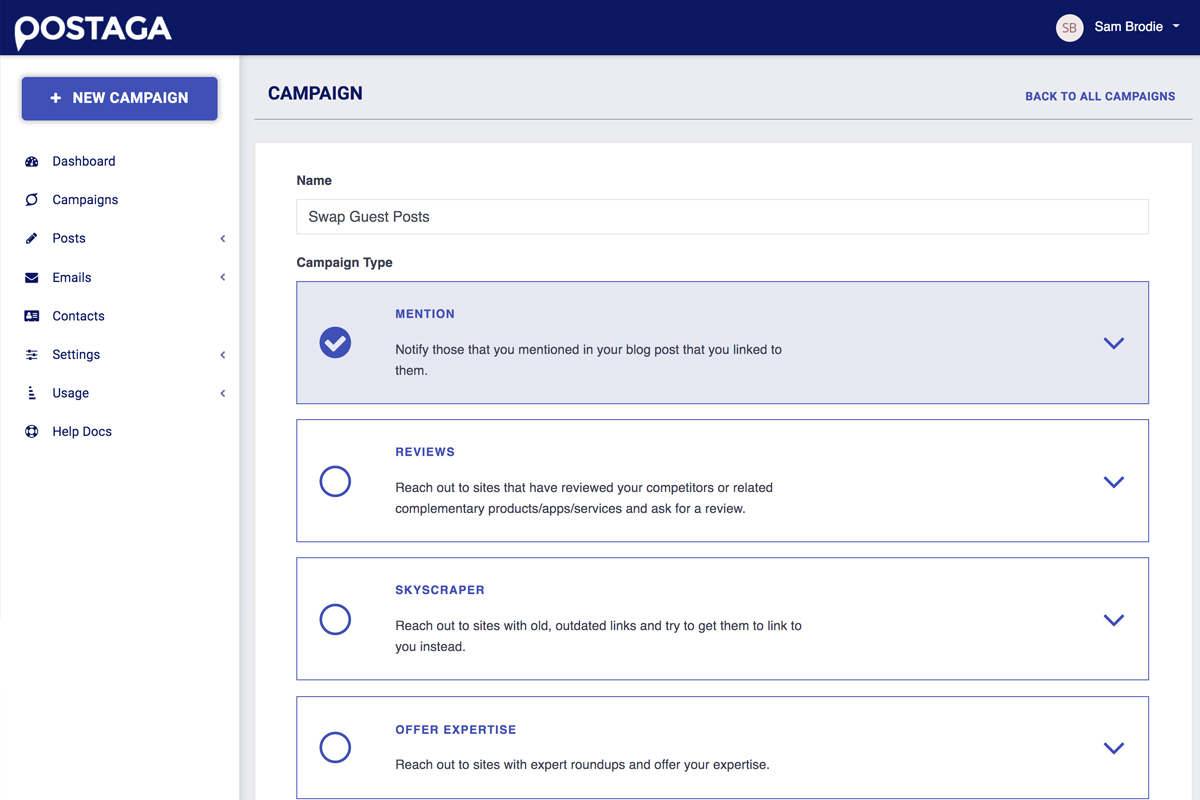Click Back to All Campaigns link
This screenshot has height=800, width=1200.
pyautogui.click(x=1100, y=96)
